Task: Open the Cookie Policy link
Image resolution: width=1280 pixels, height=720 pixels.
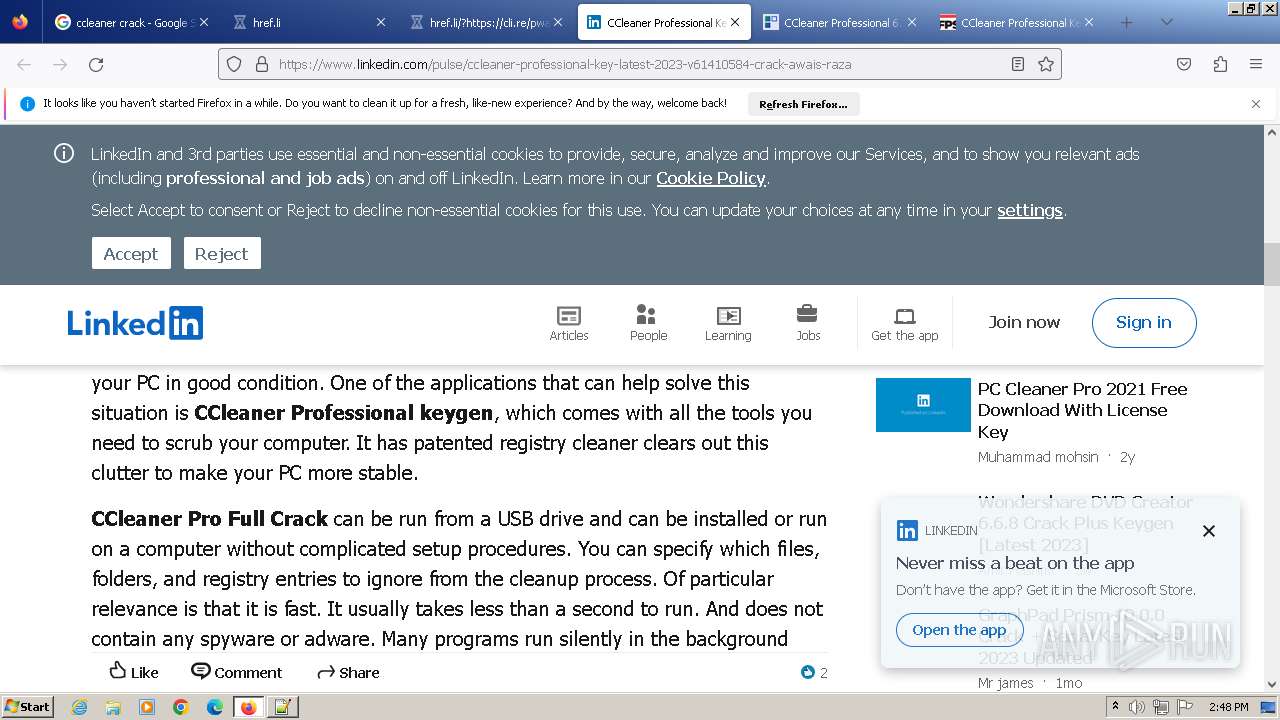Action: [x=711, y=178]
